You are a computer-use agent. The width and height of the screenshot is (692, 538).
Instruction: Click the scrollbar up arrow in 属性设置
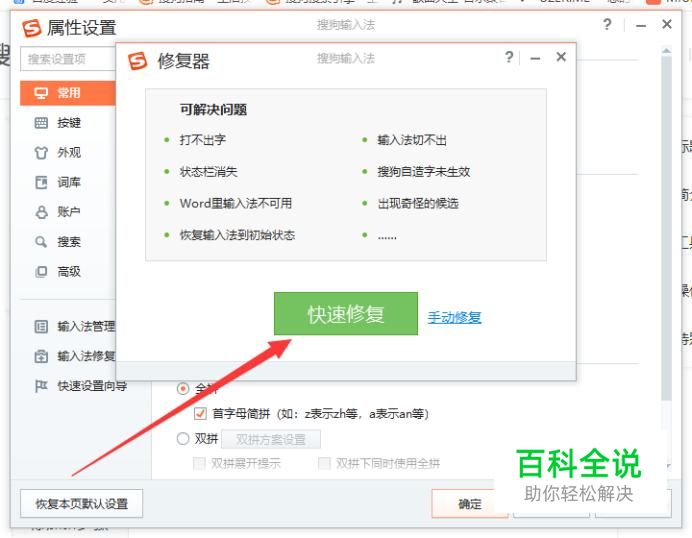[666, 51]
